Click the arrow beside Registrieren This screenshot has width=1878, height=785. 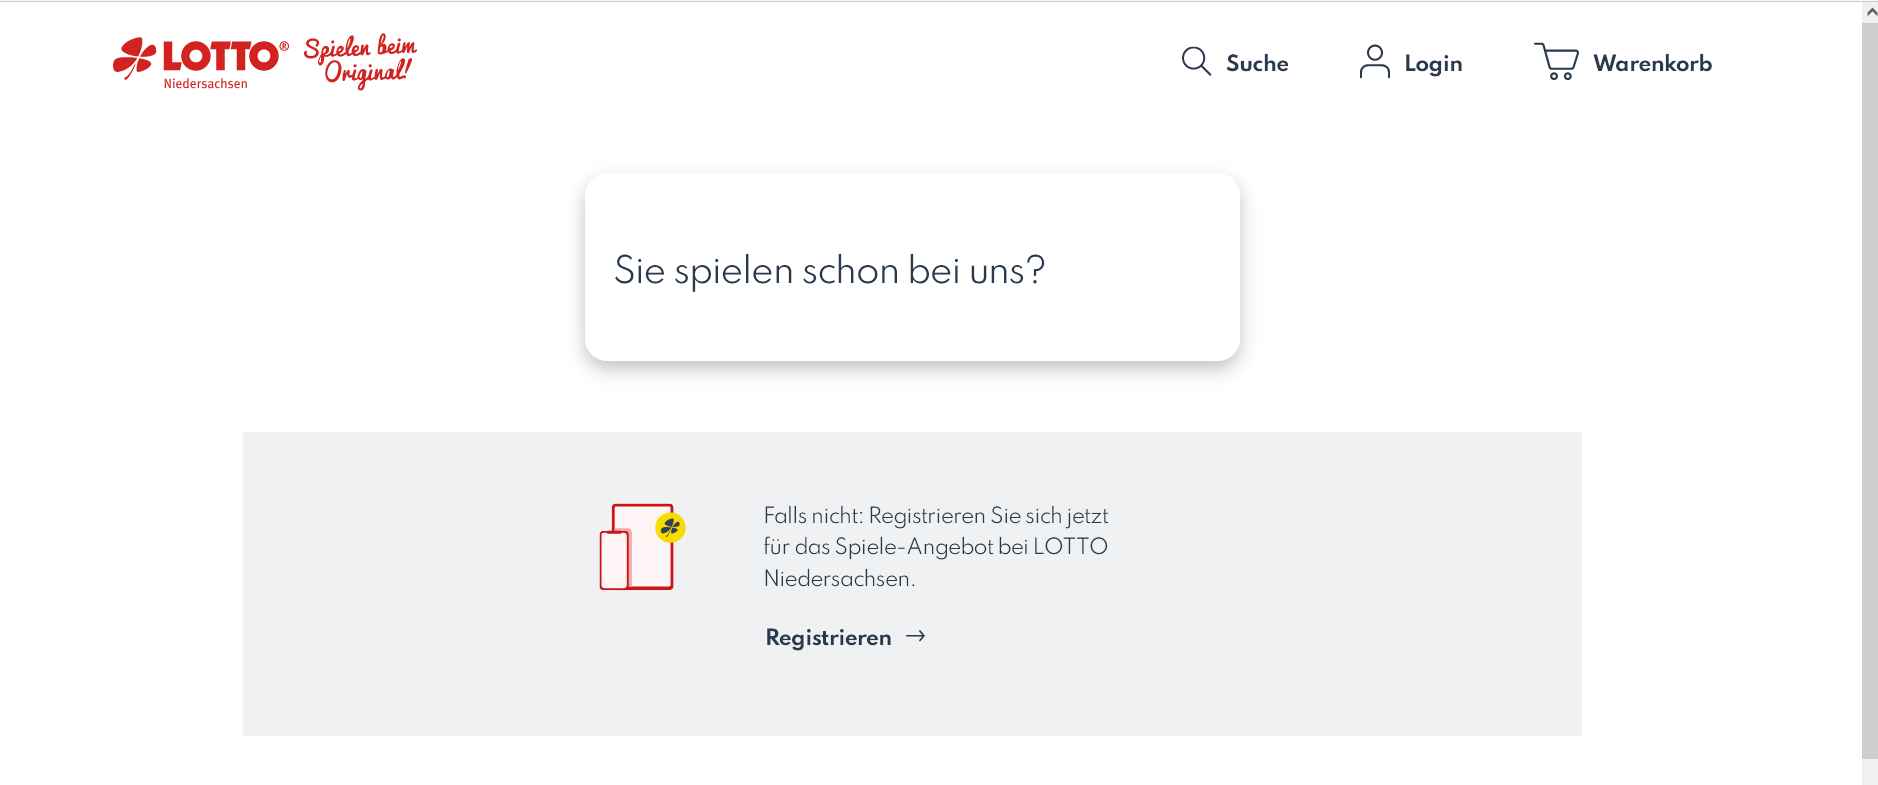click(915, 636)
